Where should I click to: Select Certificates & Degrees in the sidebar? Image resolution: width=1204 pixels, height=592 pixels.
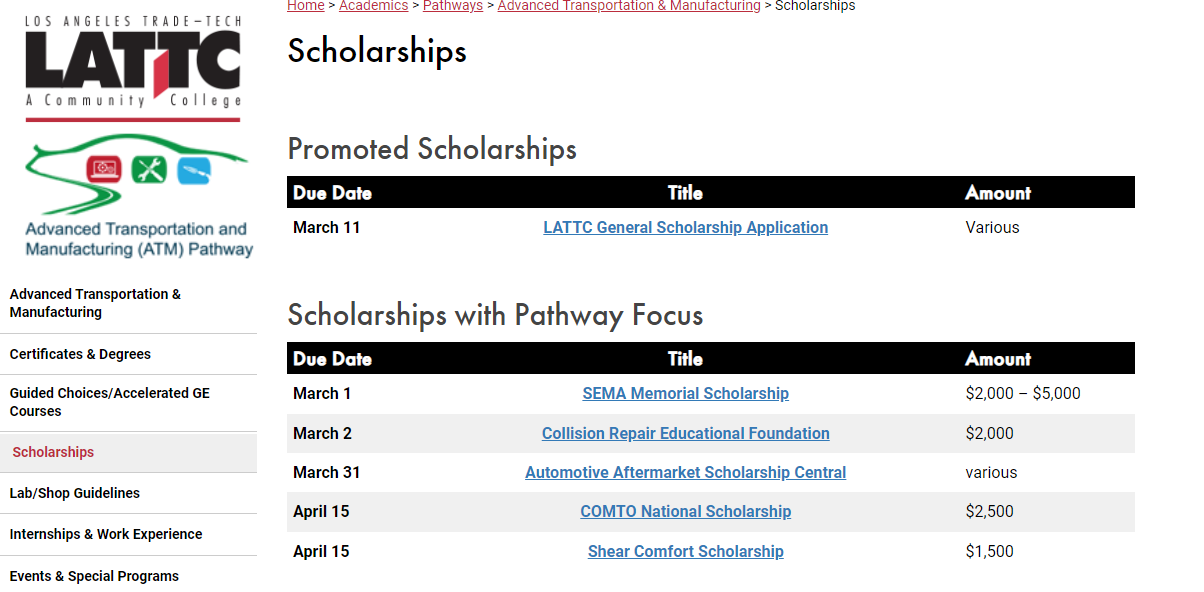(x=128, y=354)
